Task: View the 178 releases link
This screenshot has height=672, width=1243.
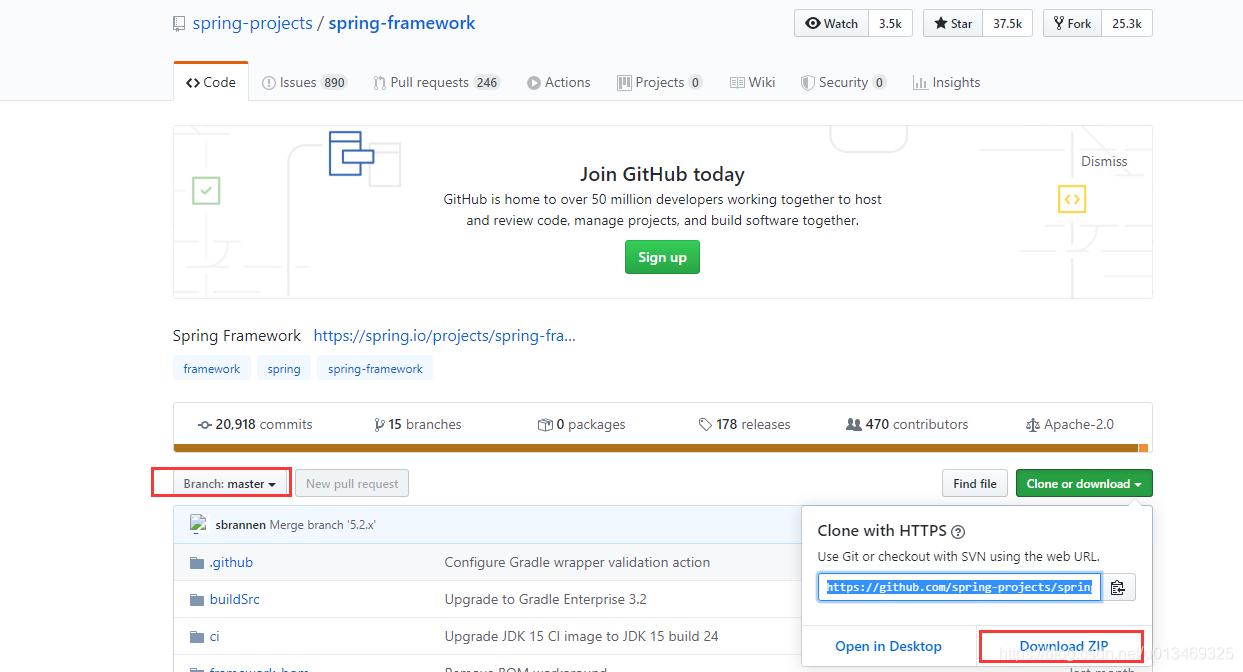Action: [x=744, y=425]
